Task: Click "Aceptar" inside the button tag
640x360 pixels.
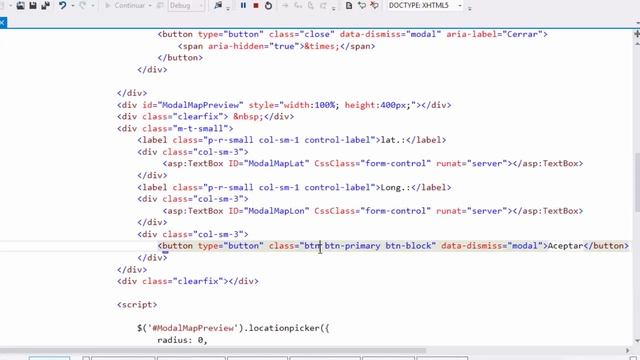Action: (565, 246)
